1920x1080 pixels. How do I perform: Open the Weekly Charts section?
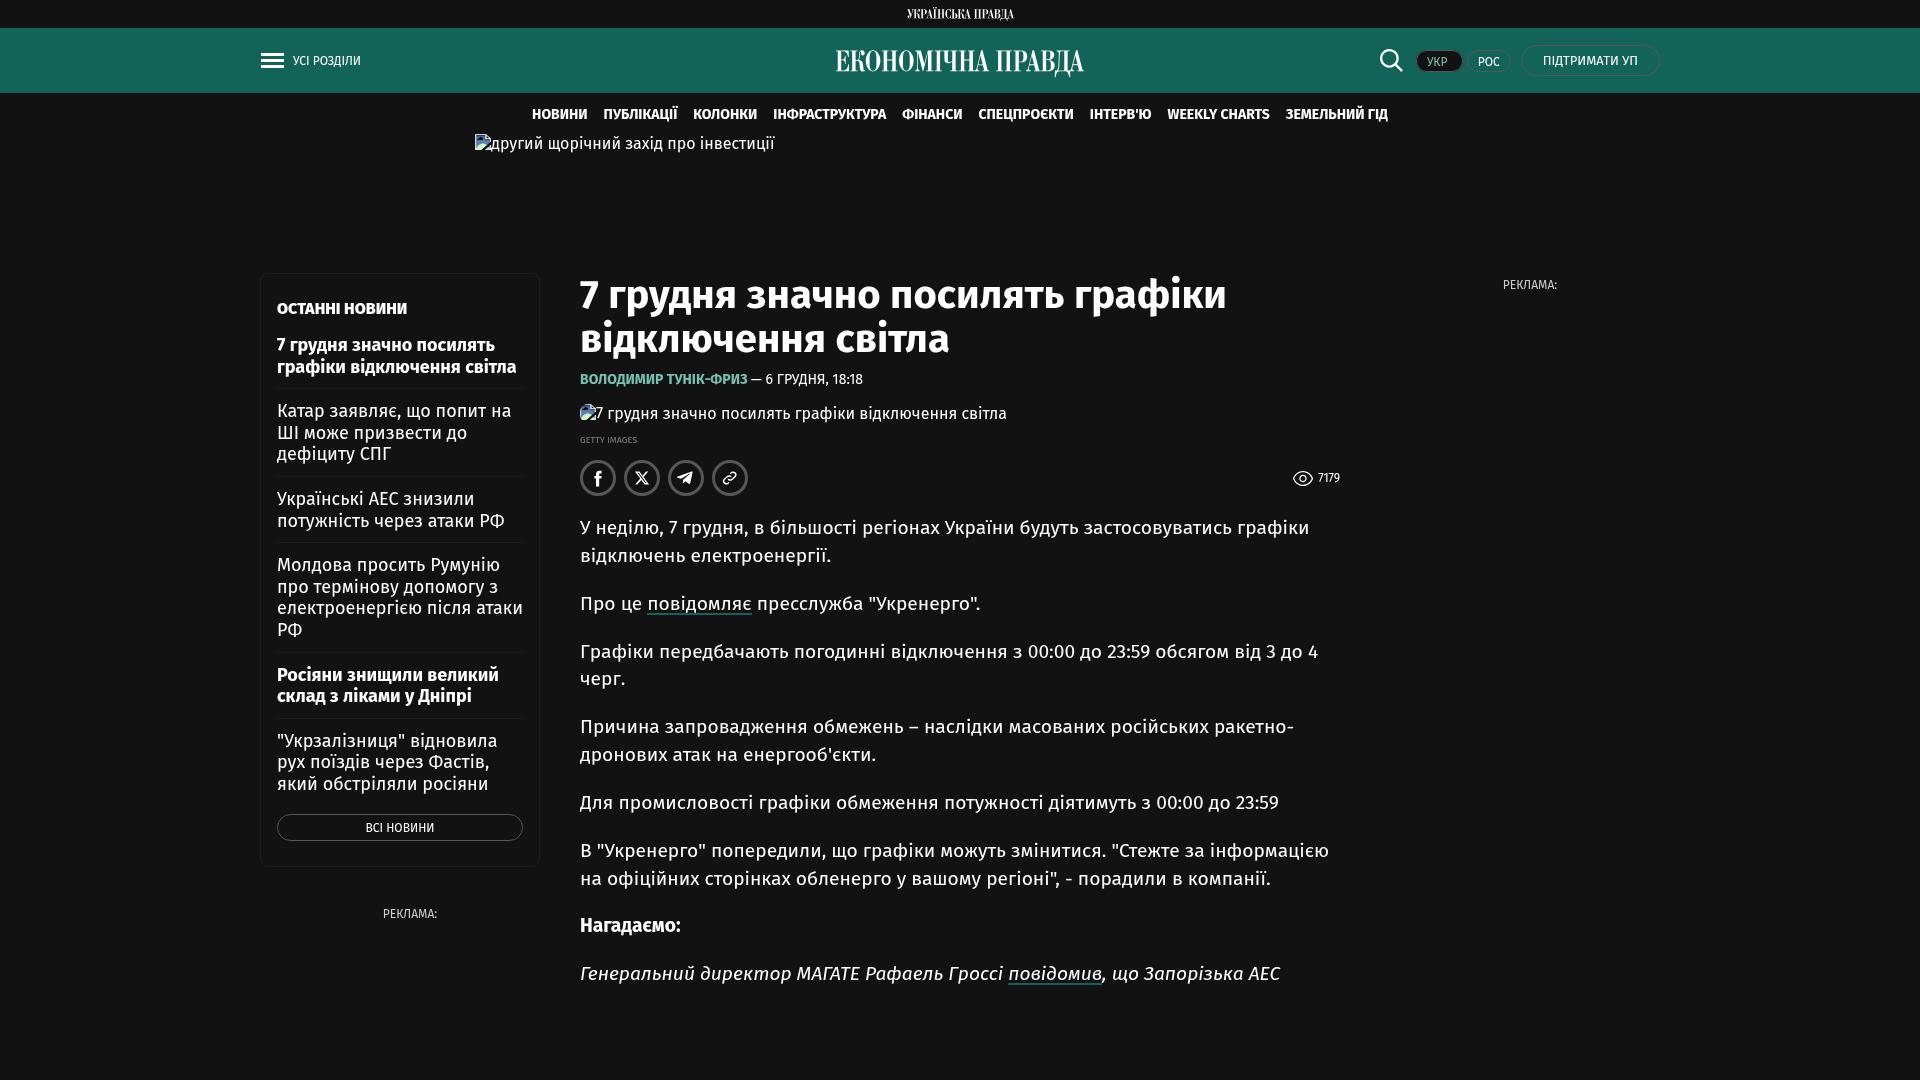click(1217, 115)
